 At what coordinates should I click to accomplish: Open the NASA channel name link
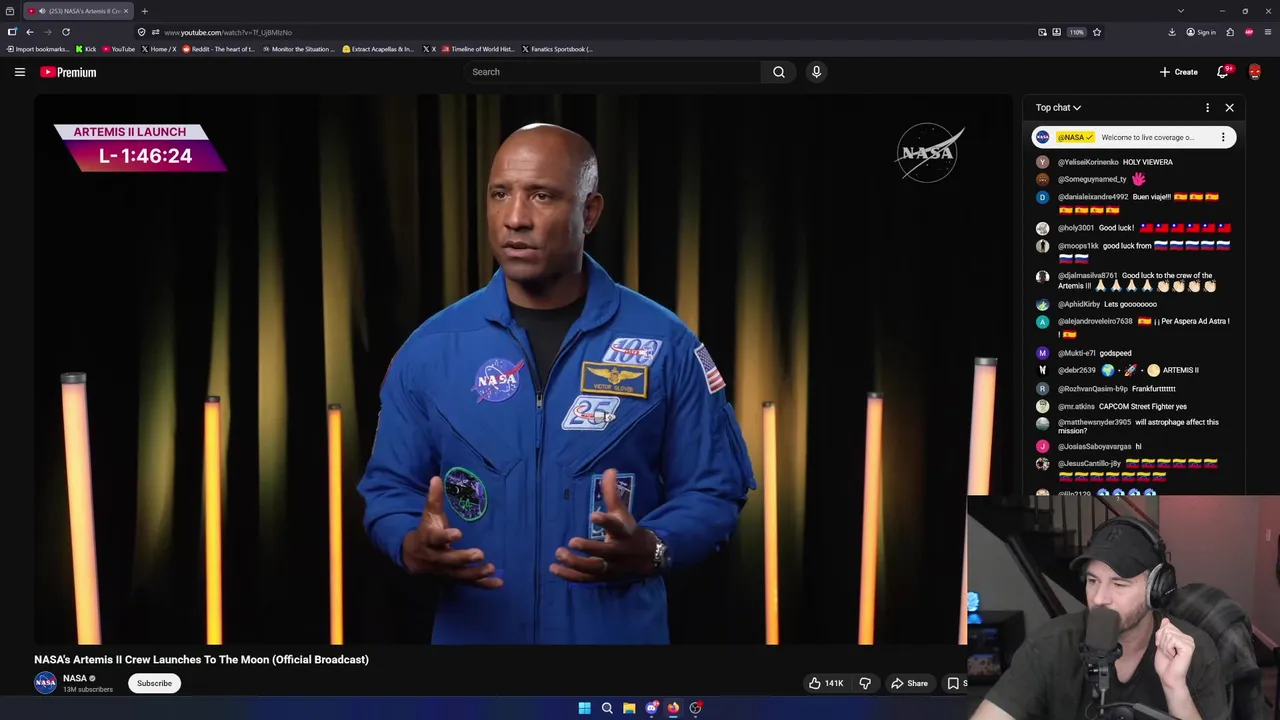pos(75,678)
